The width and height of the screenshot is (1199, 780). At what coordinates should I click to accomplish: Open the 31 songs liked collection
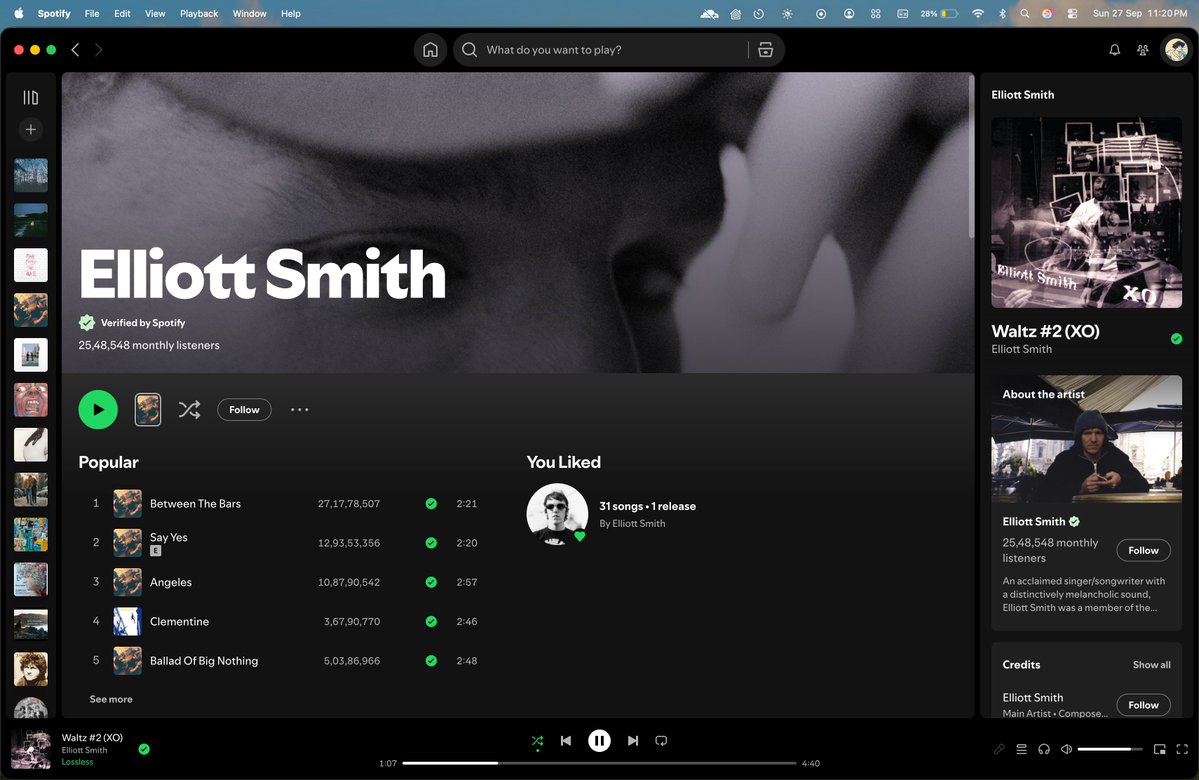click(x=647, y=506)
